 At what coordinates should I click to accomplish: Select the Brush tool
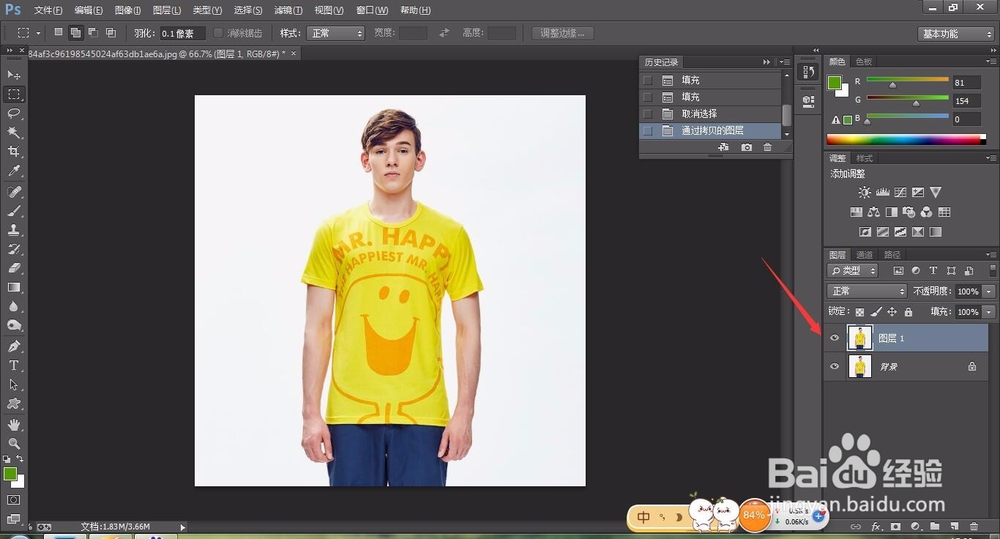tap(13, 211)
